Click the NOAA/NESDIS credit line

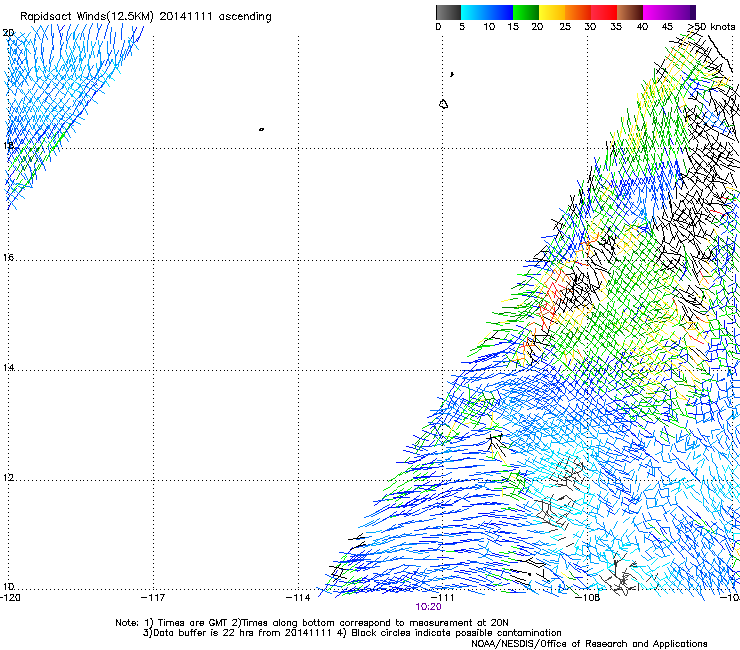(x=589, y=644)
